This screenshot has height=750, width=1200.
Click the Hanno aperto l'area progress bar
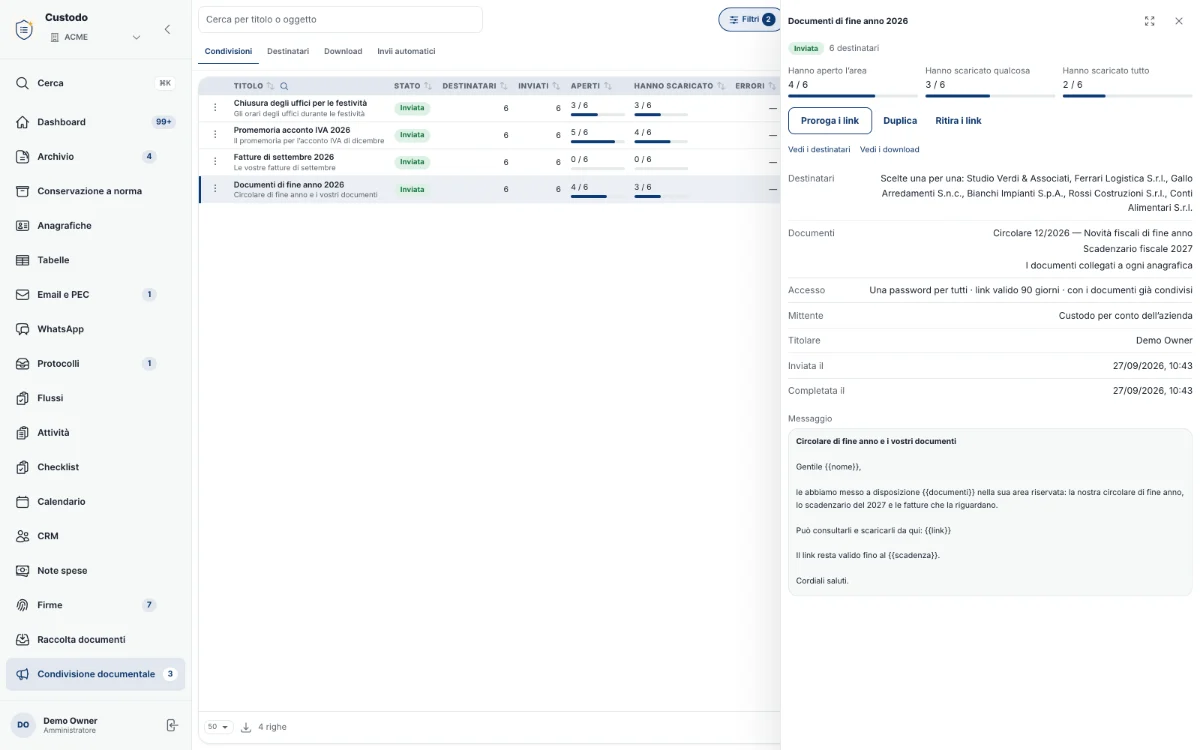coord(853,96)
